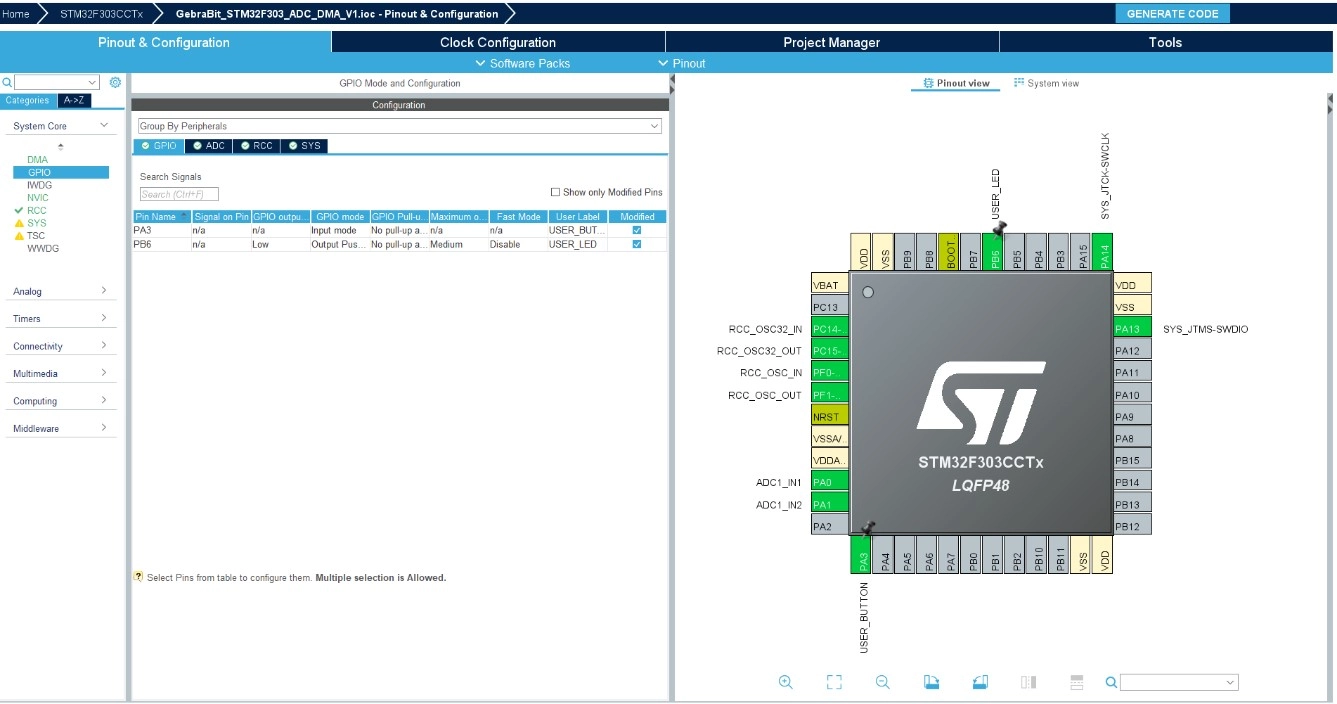The height and width of the screenshot is (704, 1337).
Task: Select IWDG in System Core list
Action: point(40,185)
